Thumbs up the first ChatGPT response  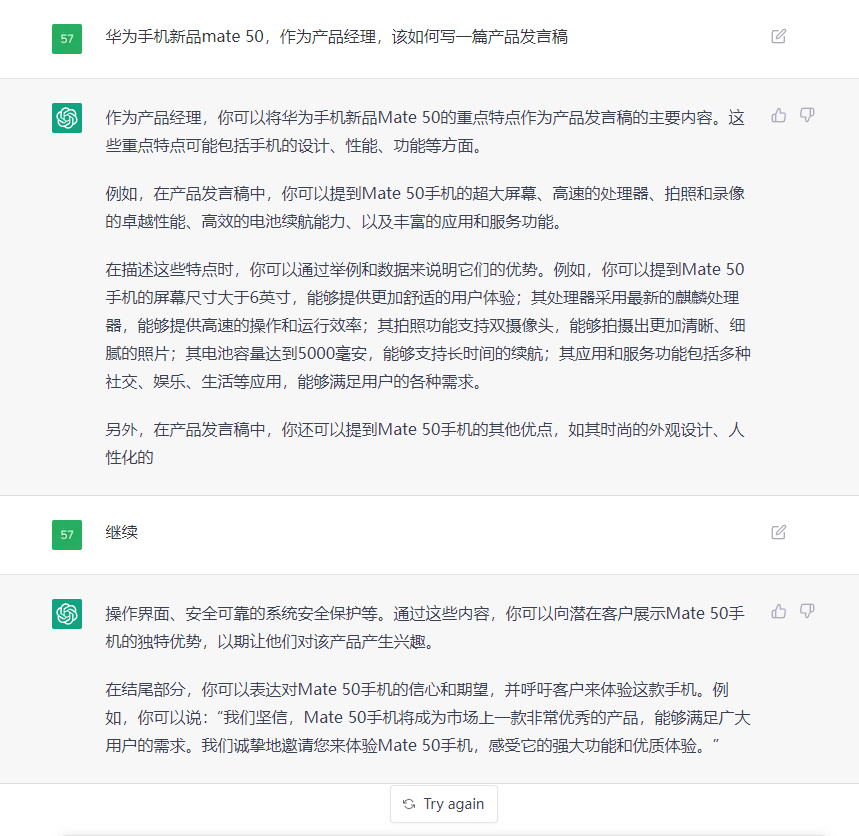point(778,116)
